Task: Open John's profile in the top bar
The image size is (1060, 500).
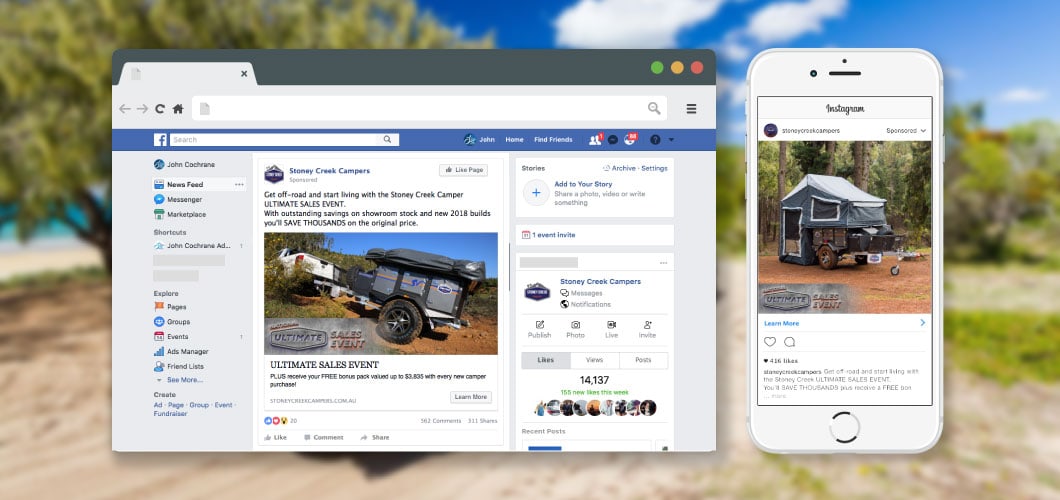Action: click(x=479, y=140)
